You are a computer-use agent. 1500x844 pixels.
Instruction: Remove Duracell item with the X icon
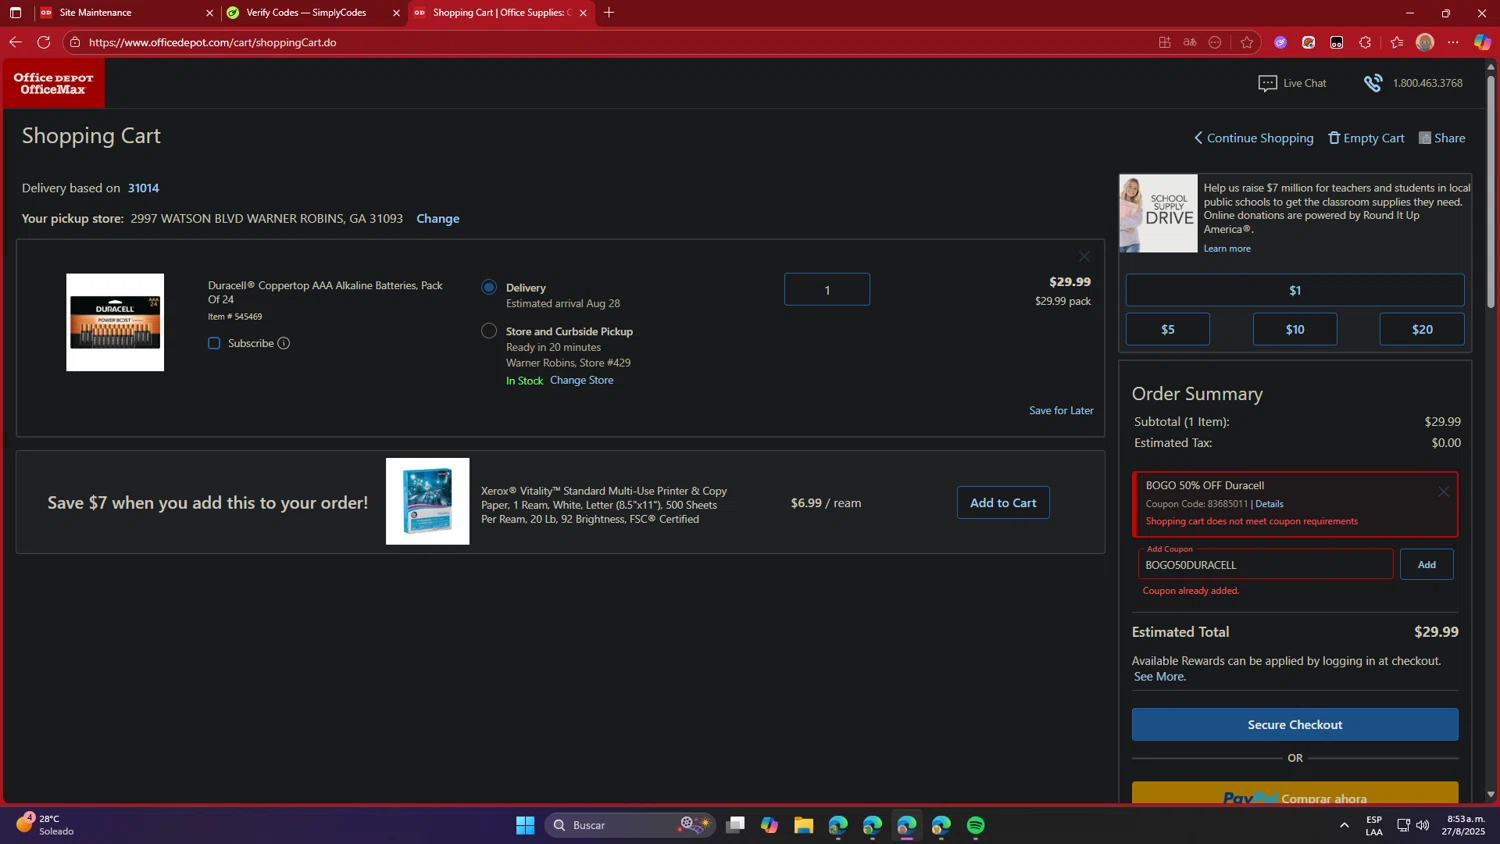click(x=1084, y=257)
